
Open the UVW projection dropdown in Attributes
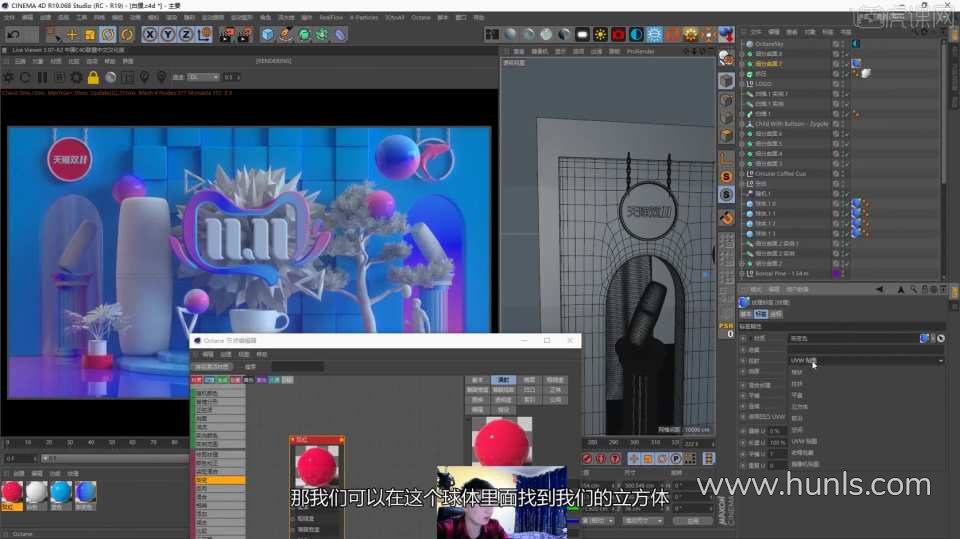866,360
